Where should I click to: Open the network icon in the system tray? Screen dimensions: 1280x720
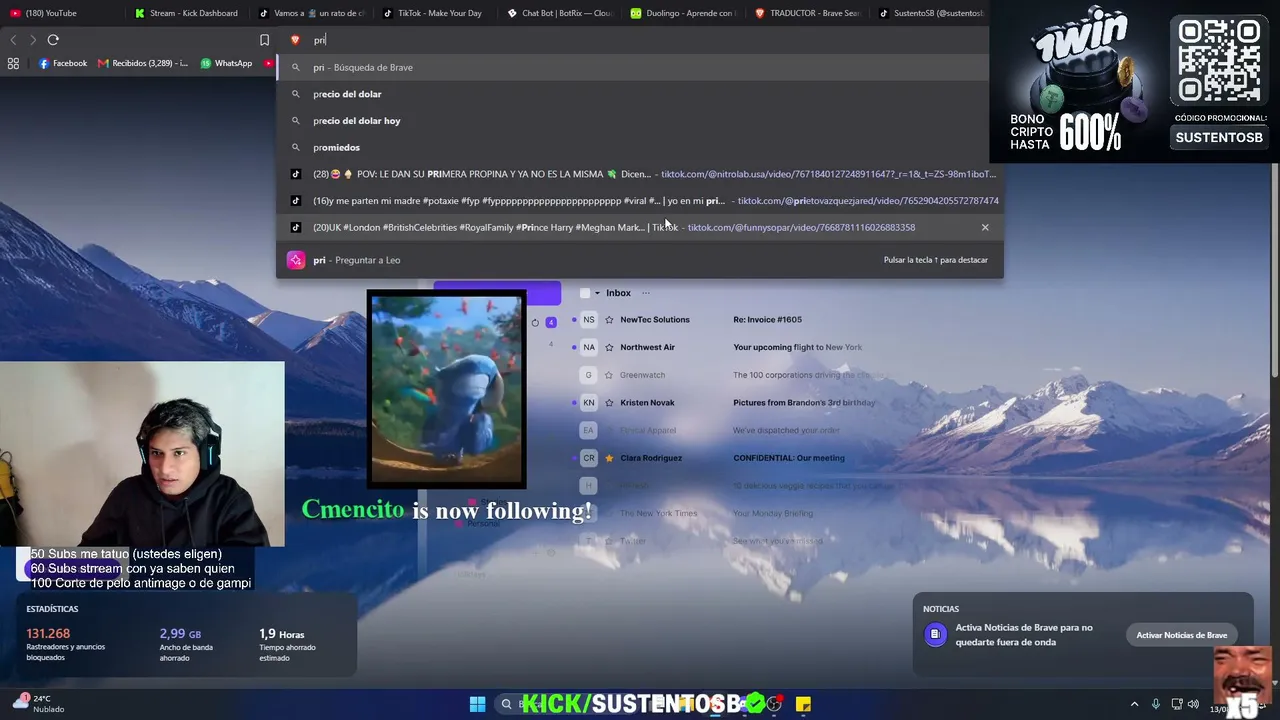coord(1177,704)
